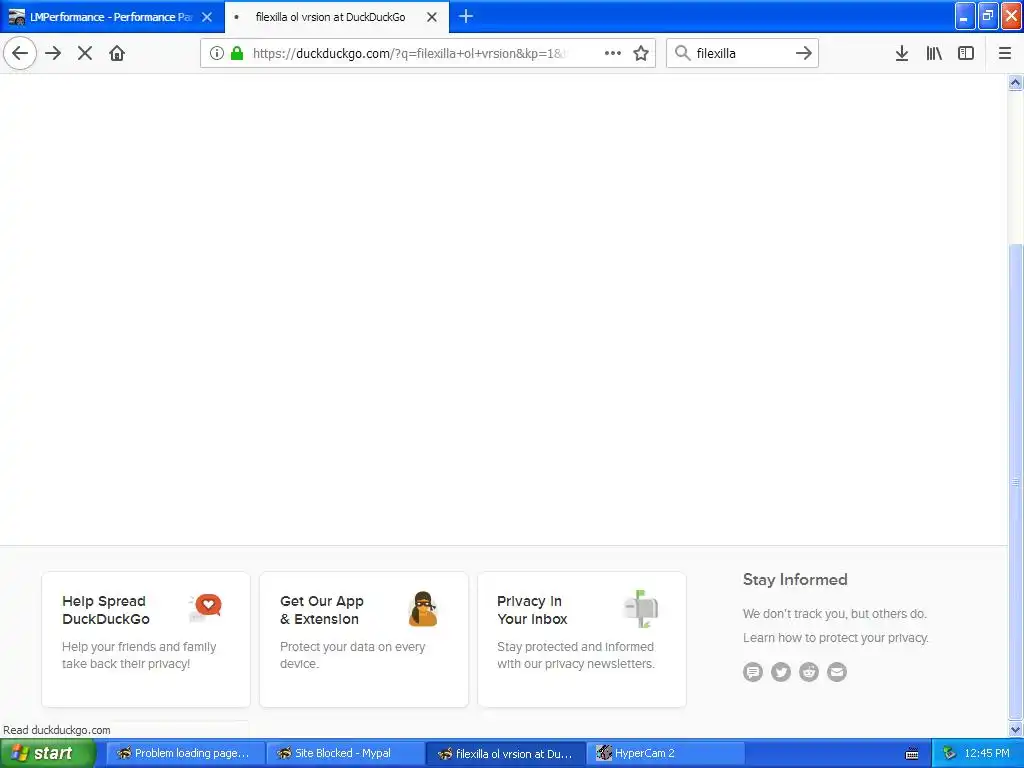Viewport: 1024px width, 768px height.
Task: Click the green secure padlock icon
Action: pyautogui.click(x=237, y=53)
